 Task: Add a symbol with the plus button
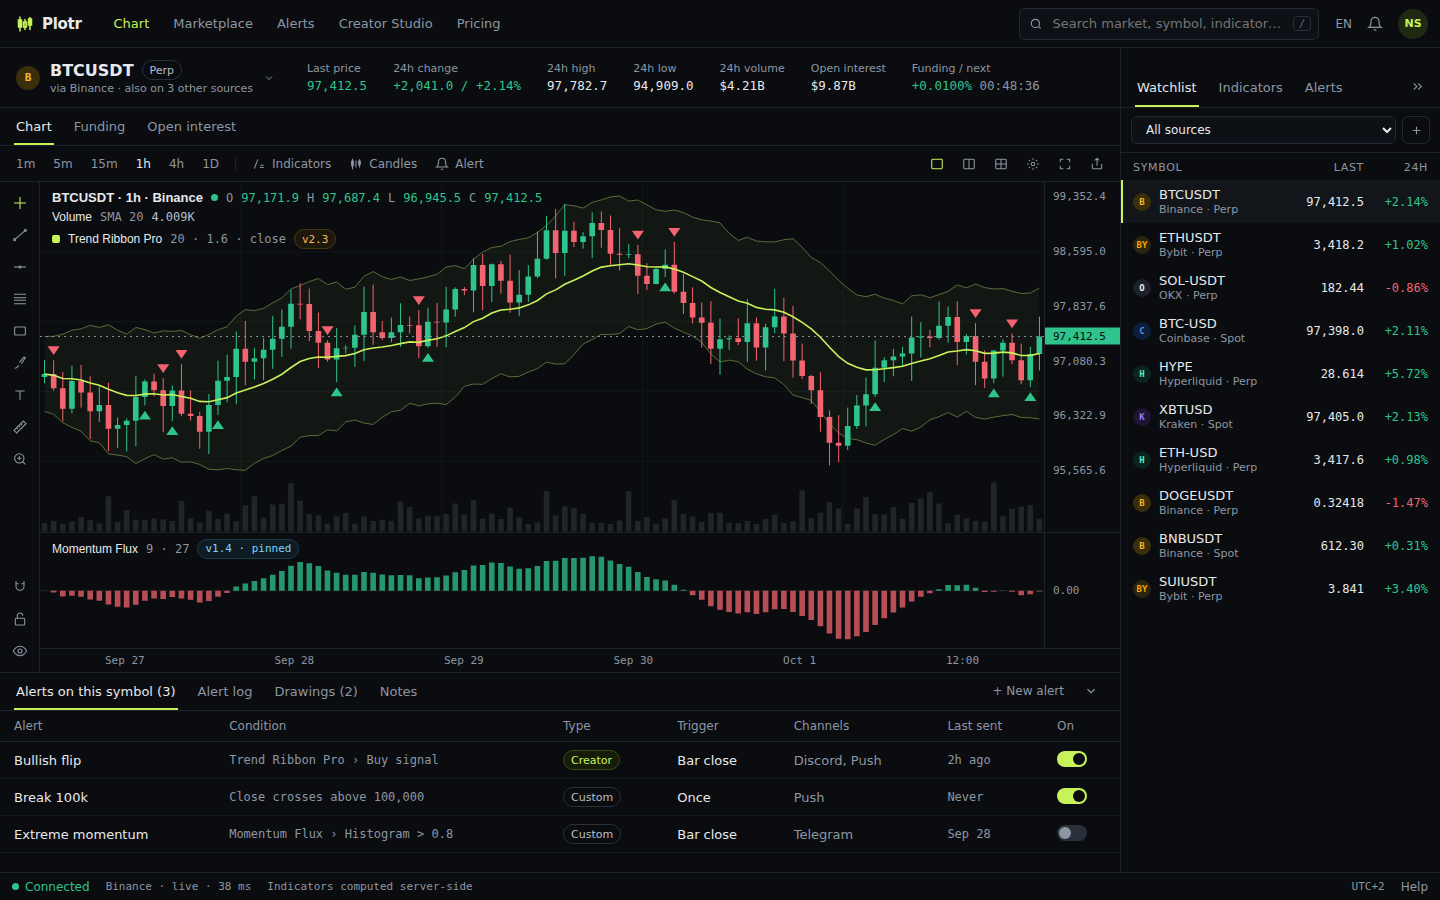pyautogui.click(x=1416, y=130)
